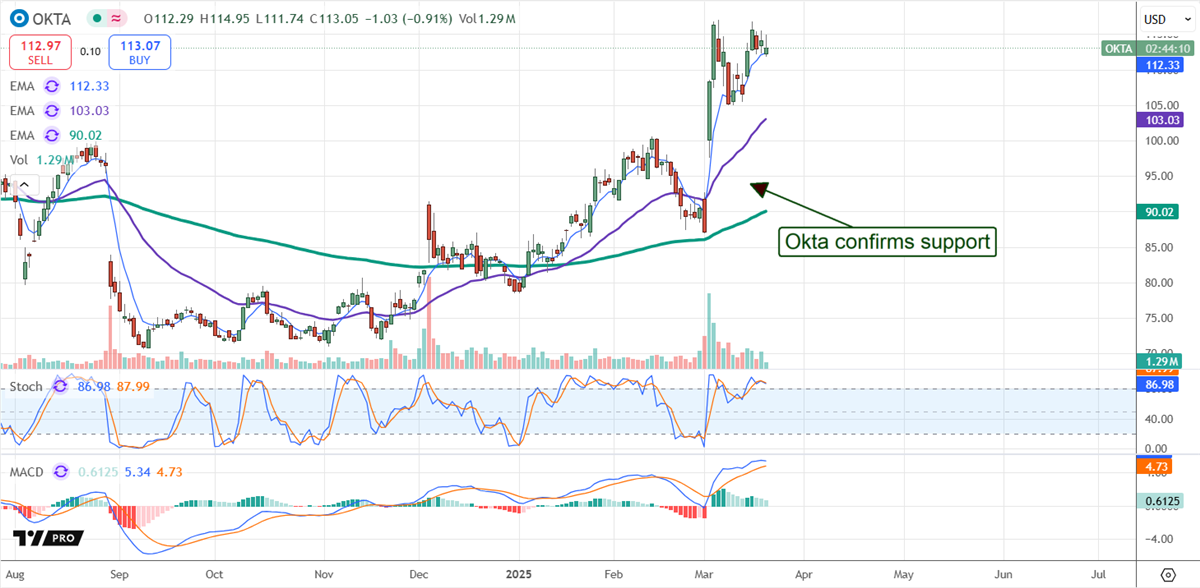Click the MACD indicator refresh icon

pyautogui.click(x=63, y=471)
